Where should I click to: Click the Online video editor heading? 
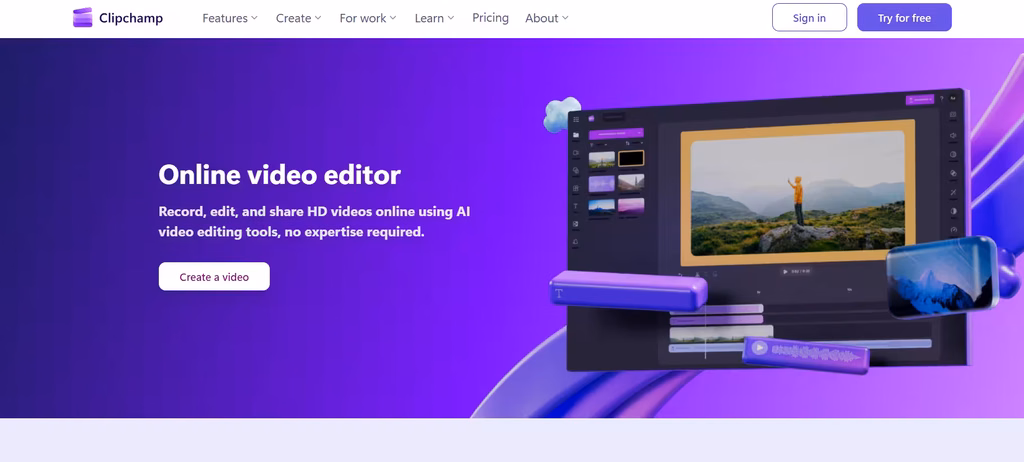coord(280,174)
